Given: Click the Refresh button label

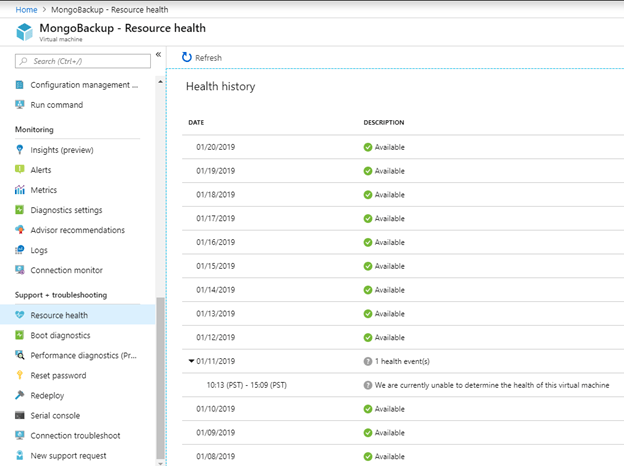Looking at the screenshot, I should pos(209,58).
